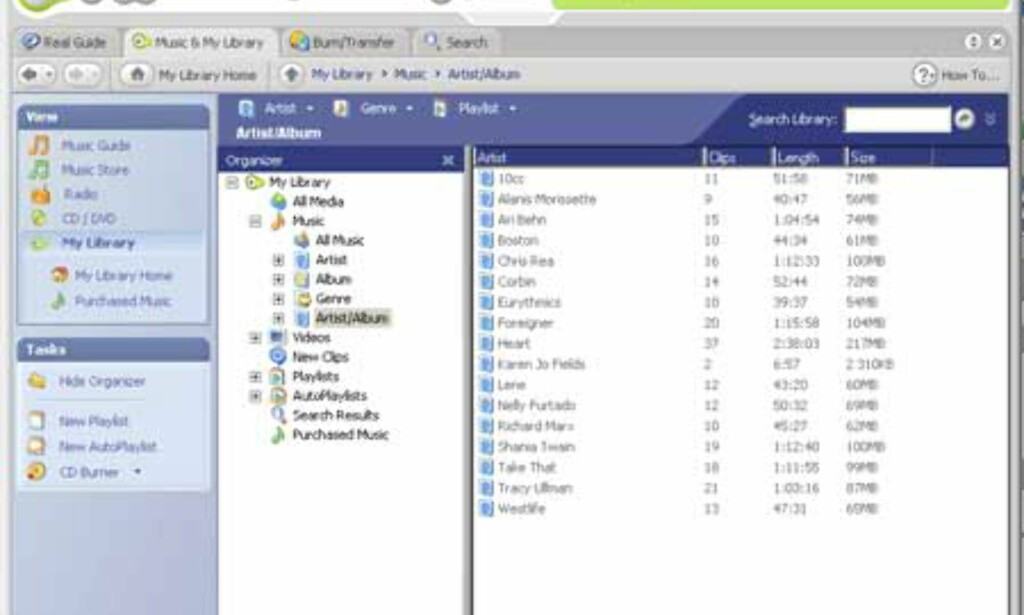This screenshot has height=615, width=1024.
Task: Expand search options double chevron
Action: pos(991,119)
